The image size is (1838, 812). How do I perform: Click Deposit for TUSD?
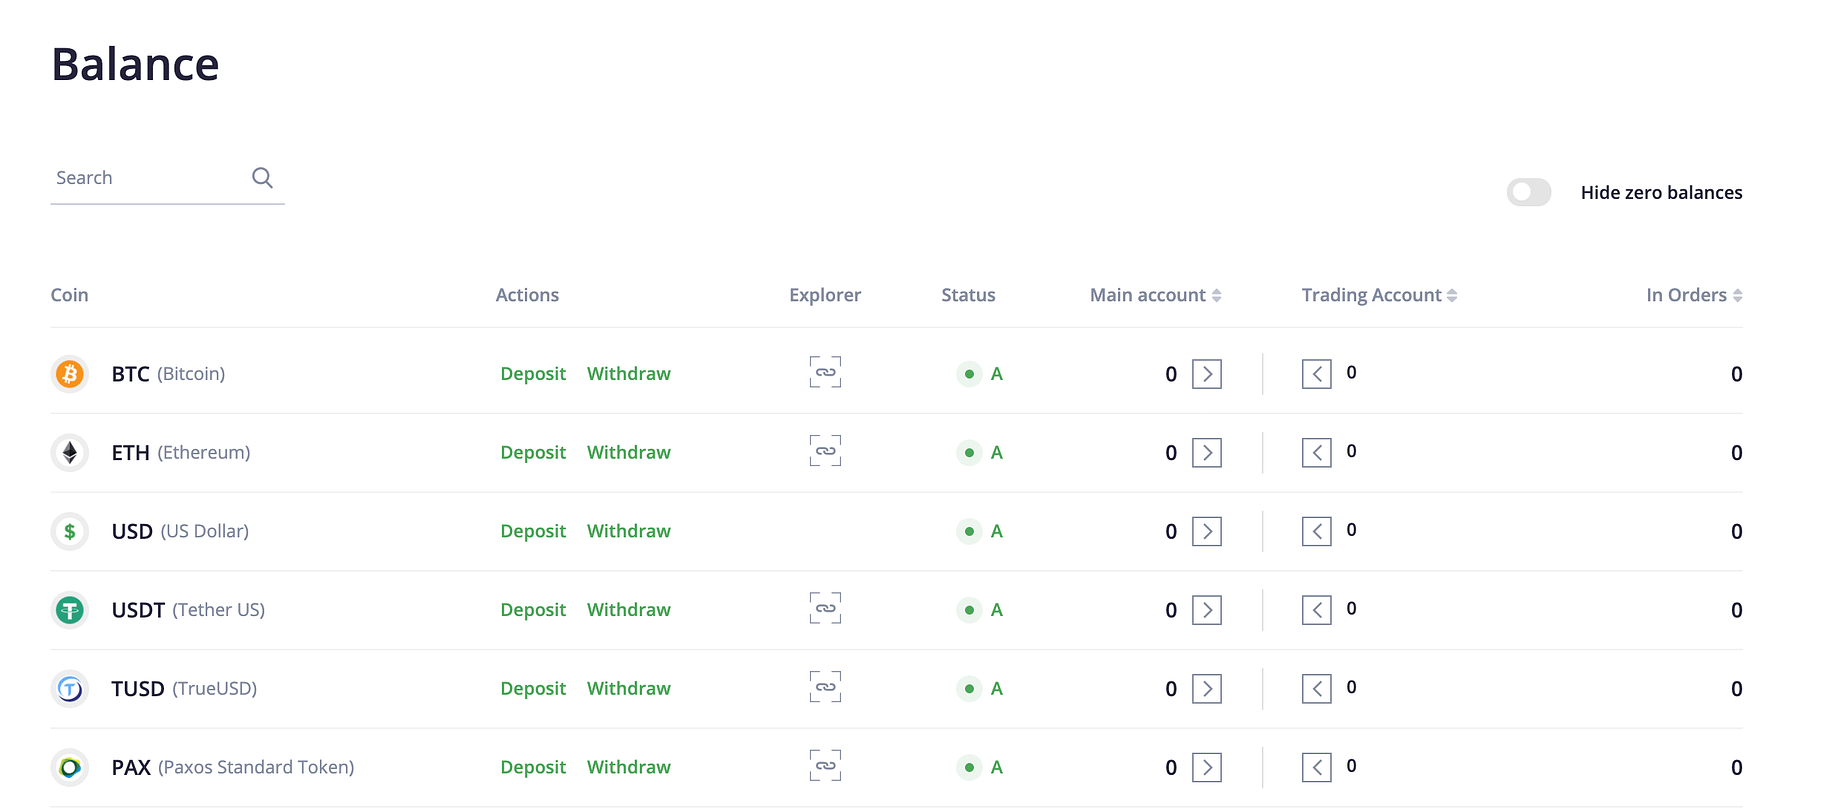(x=533, y=689)
